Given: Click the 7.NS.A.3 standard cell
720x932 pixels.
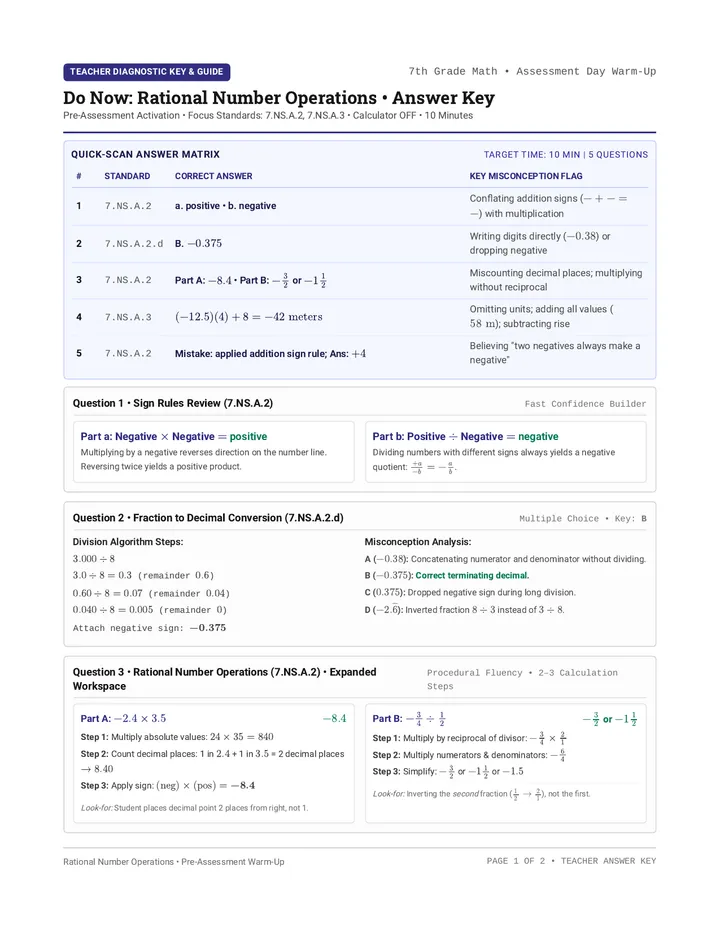Looking at the screenshot, I should (x=128, y=317).
